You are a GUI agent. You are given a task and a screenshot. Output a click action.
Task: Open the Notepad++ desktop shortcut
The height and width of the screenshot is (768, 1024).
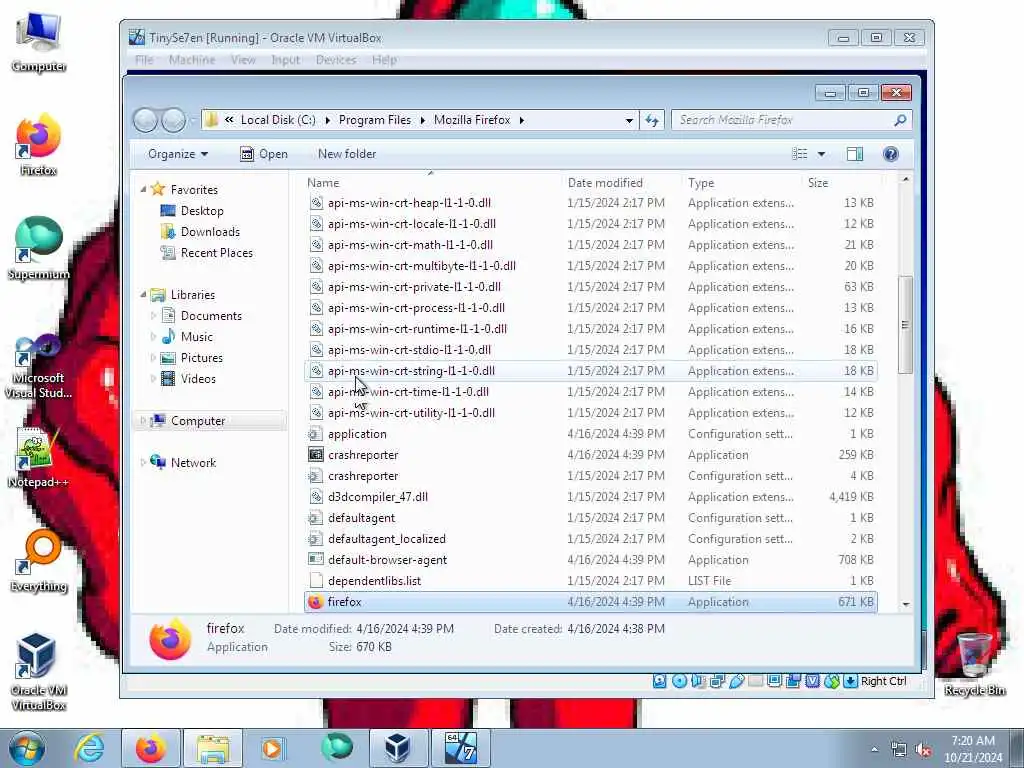39,456
